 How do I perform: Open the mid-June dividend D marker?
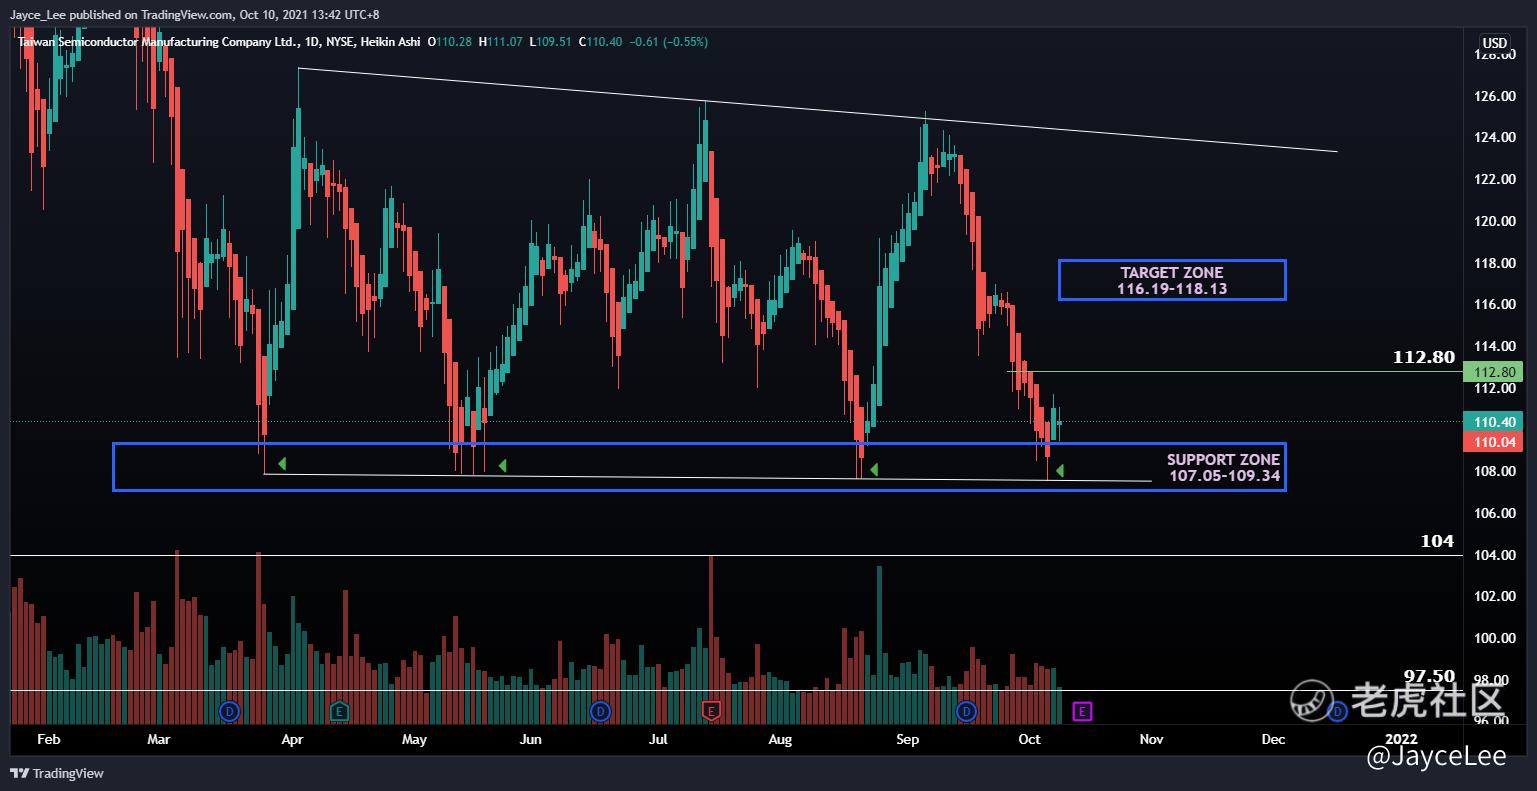pos(600,711)
